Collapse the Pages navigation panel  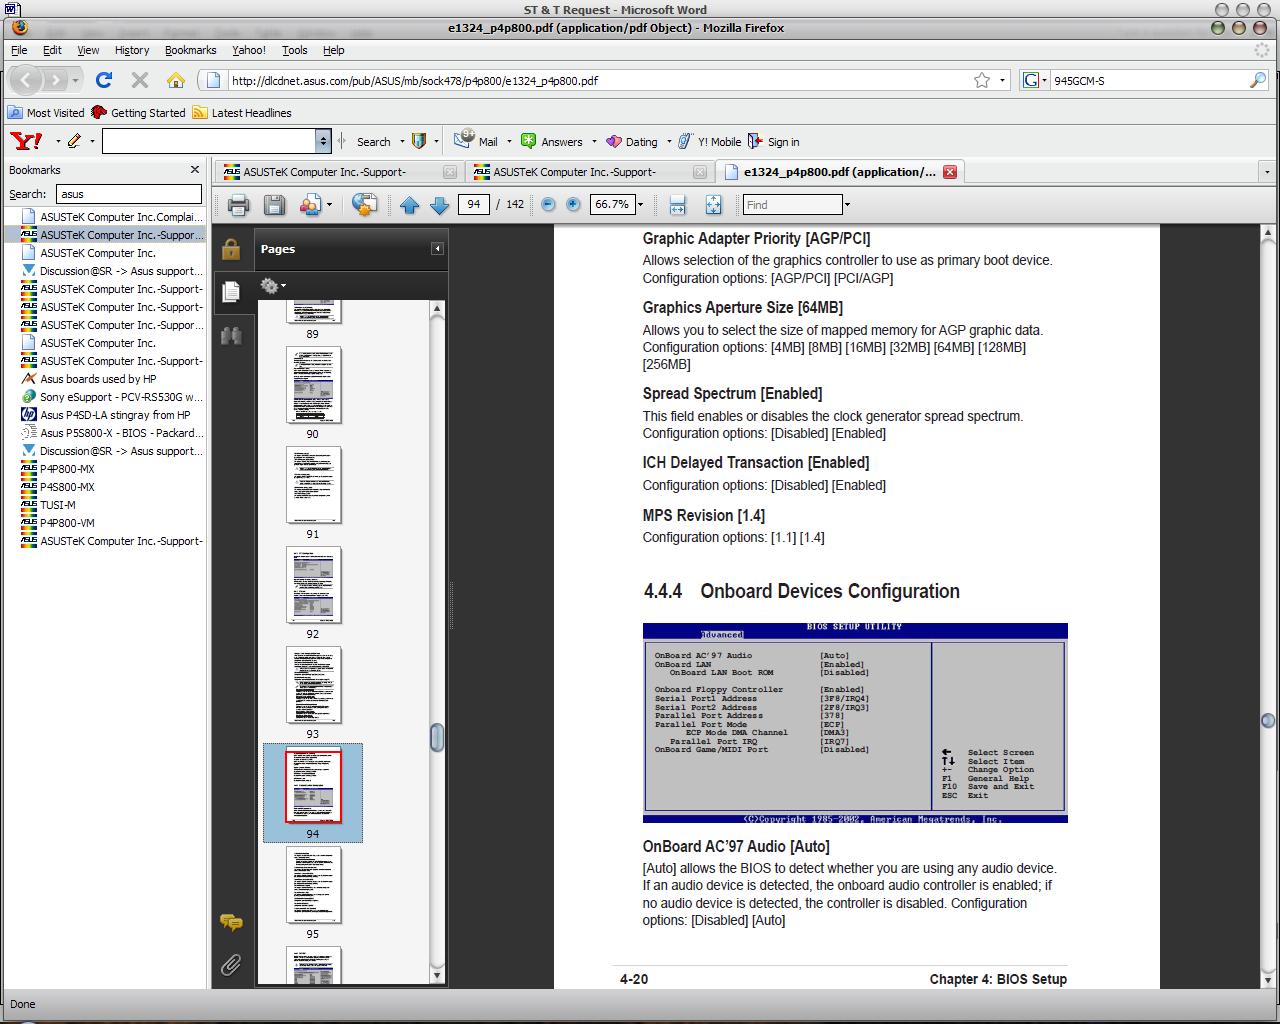(437, 249)
